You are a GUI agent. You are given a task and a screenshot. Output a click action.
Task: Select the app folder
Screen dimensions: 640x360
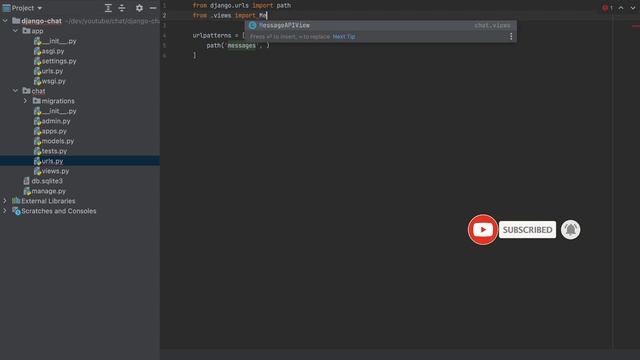(37, 31)
